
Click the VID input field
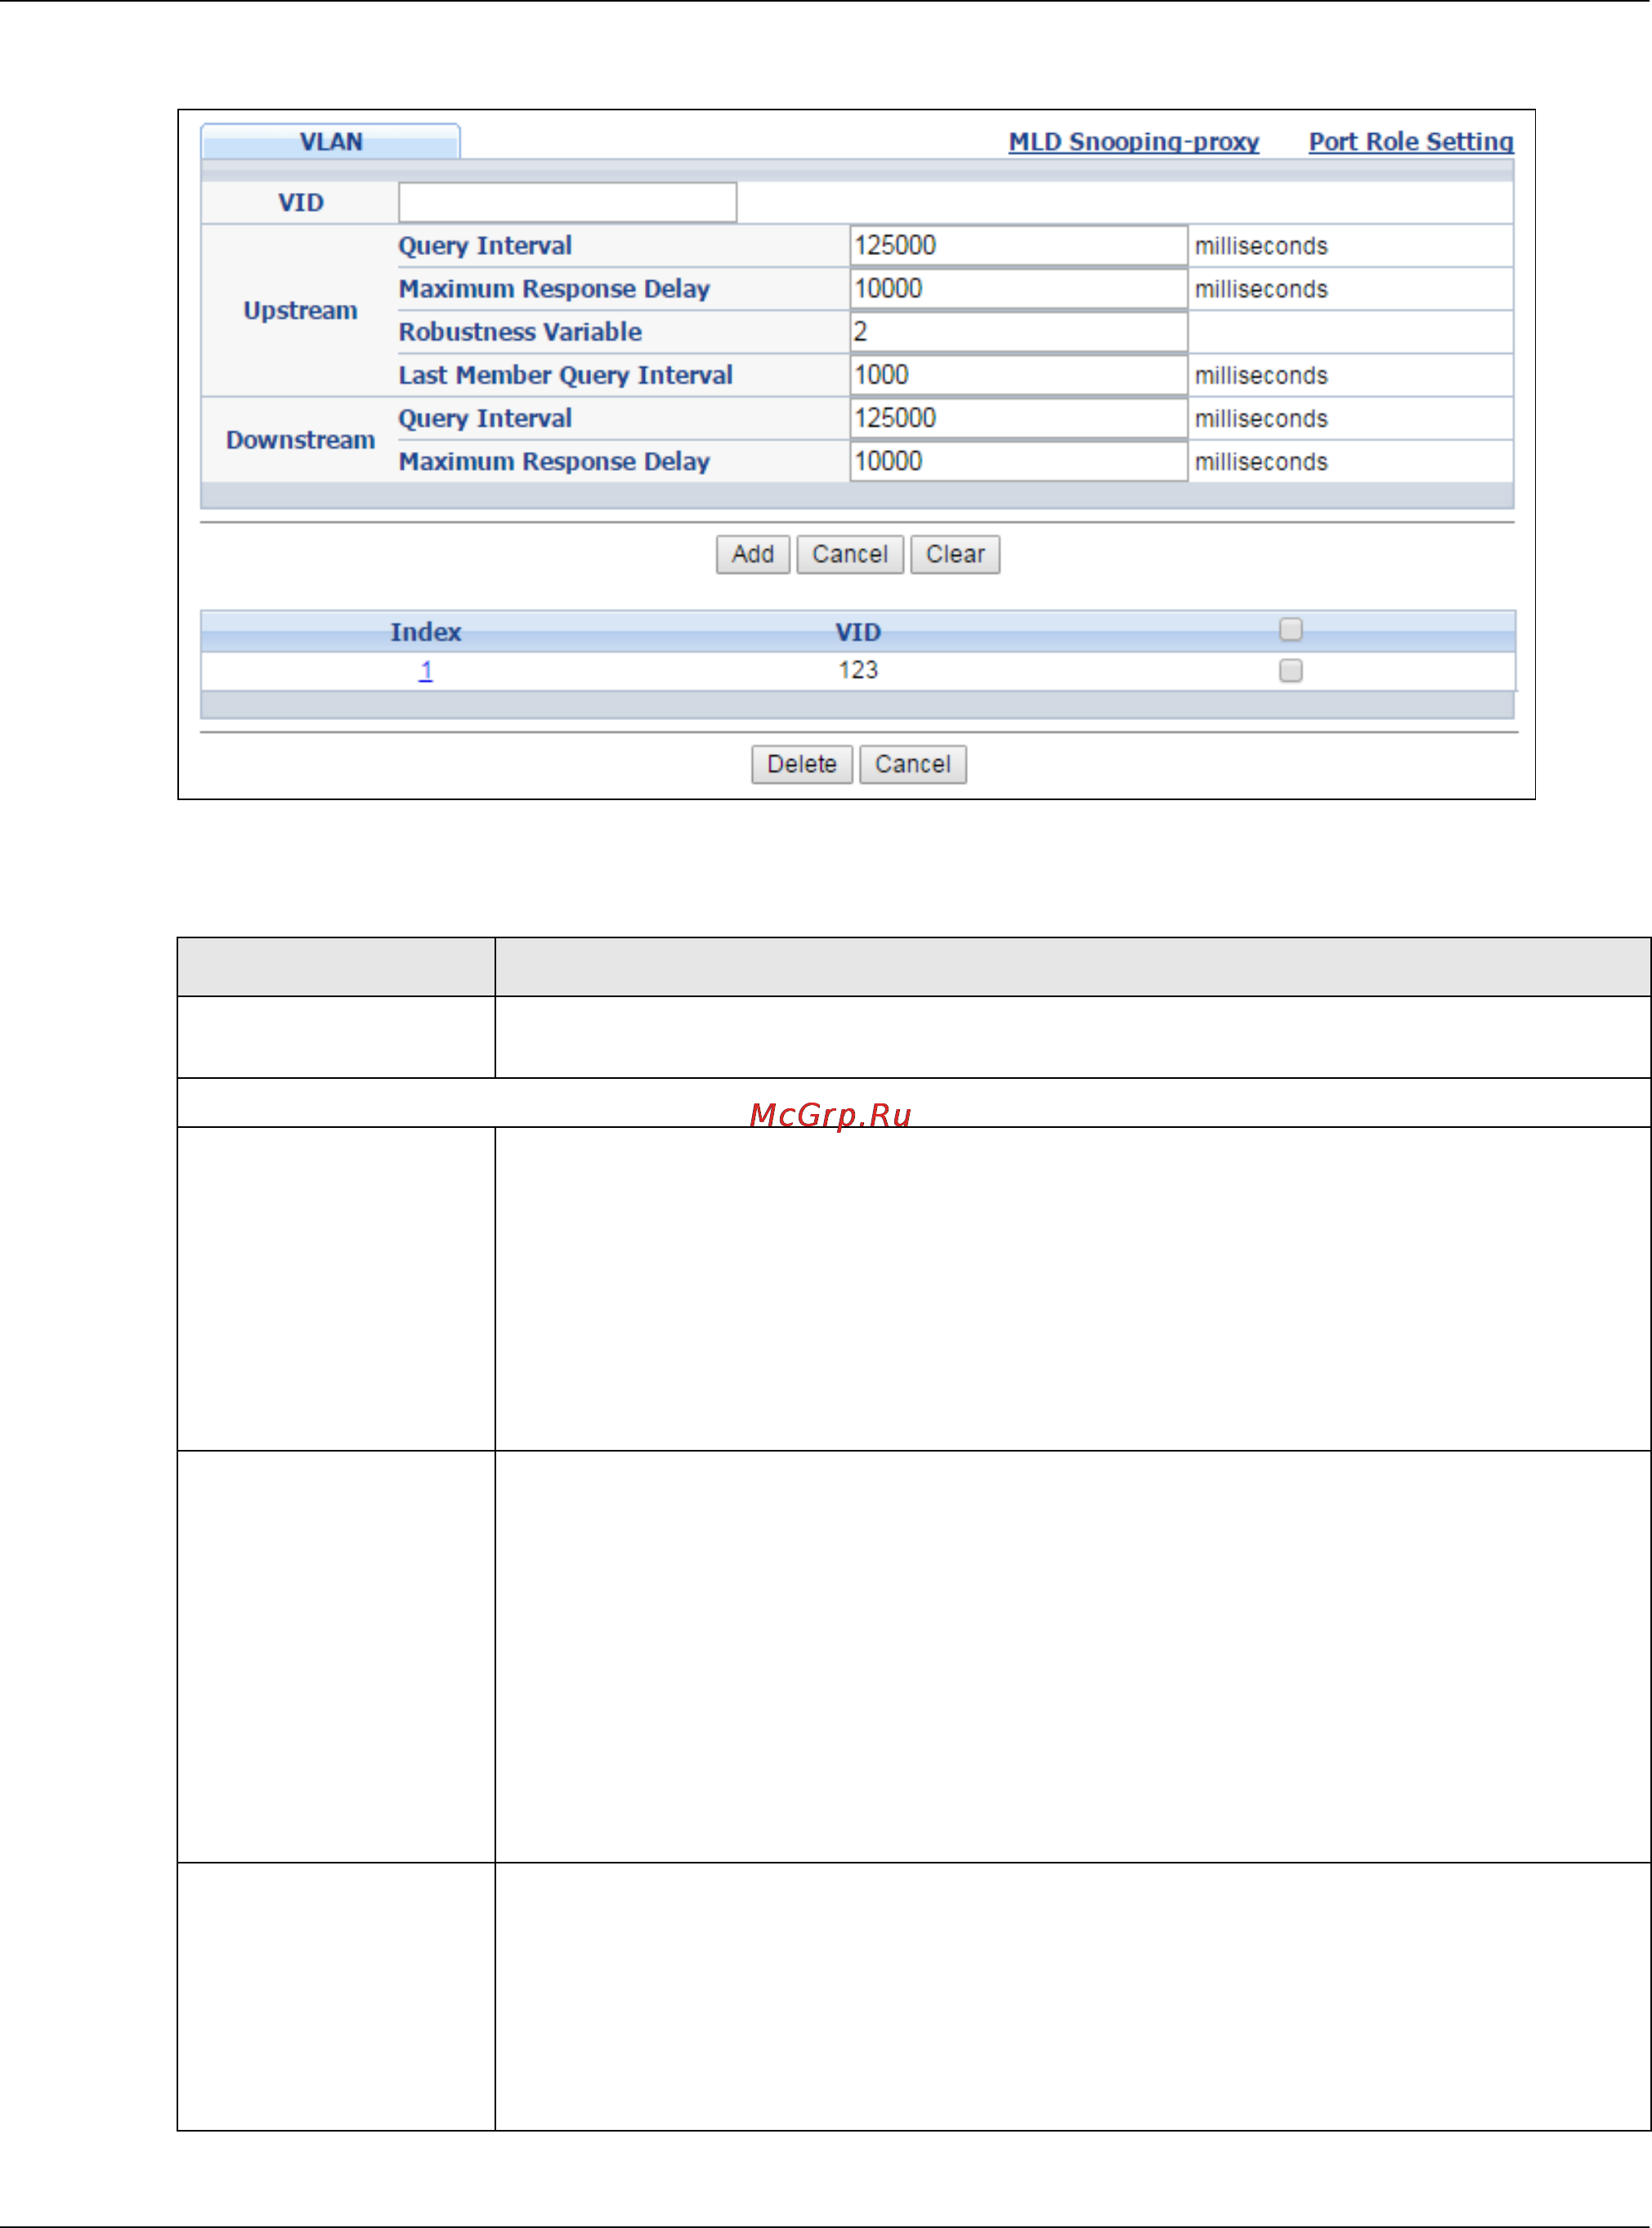click(x=567, y=202)
